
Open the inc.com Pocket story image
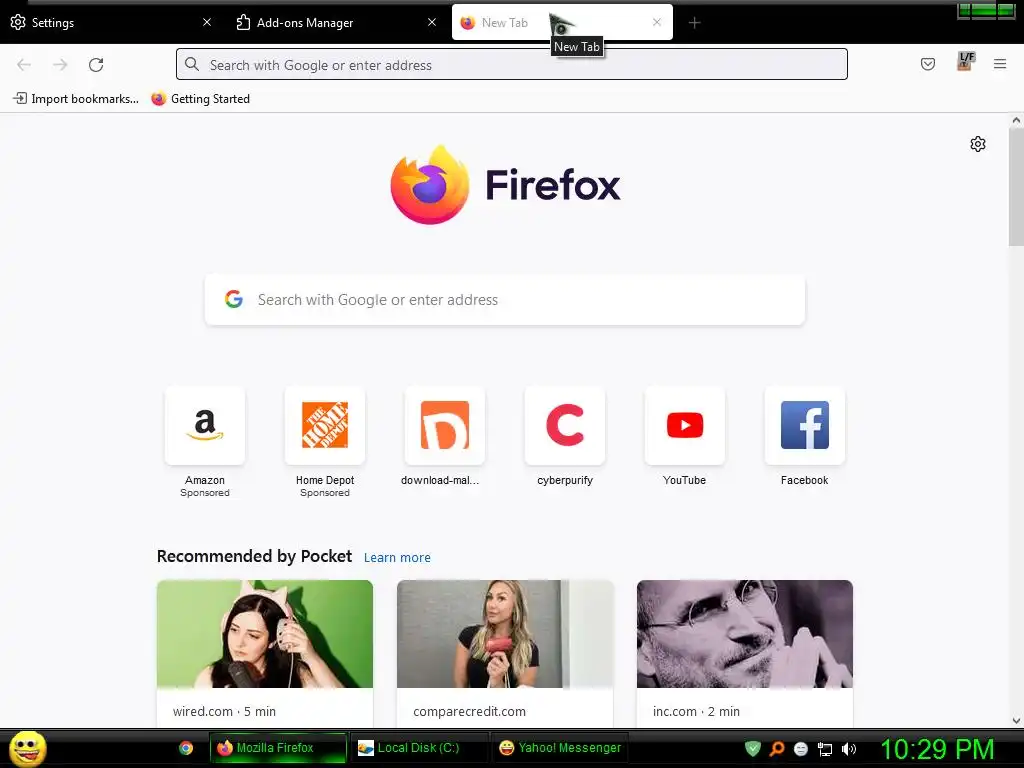[x=744, y=633]
